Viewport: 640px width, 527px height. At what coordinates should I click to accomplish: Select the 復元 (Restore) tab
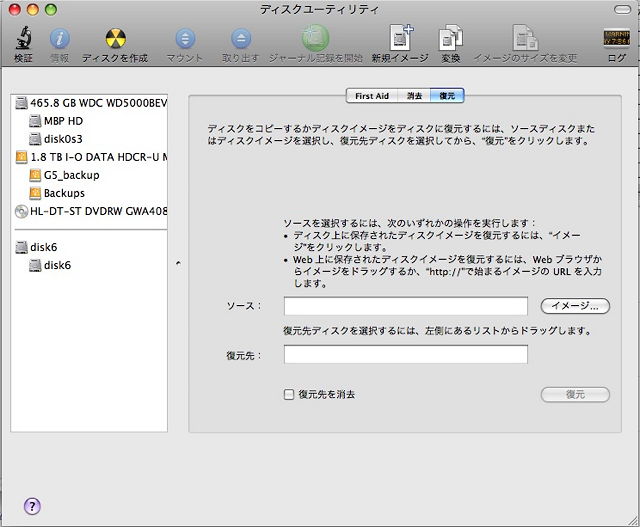click(x=446, y=96)
